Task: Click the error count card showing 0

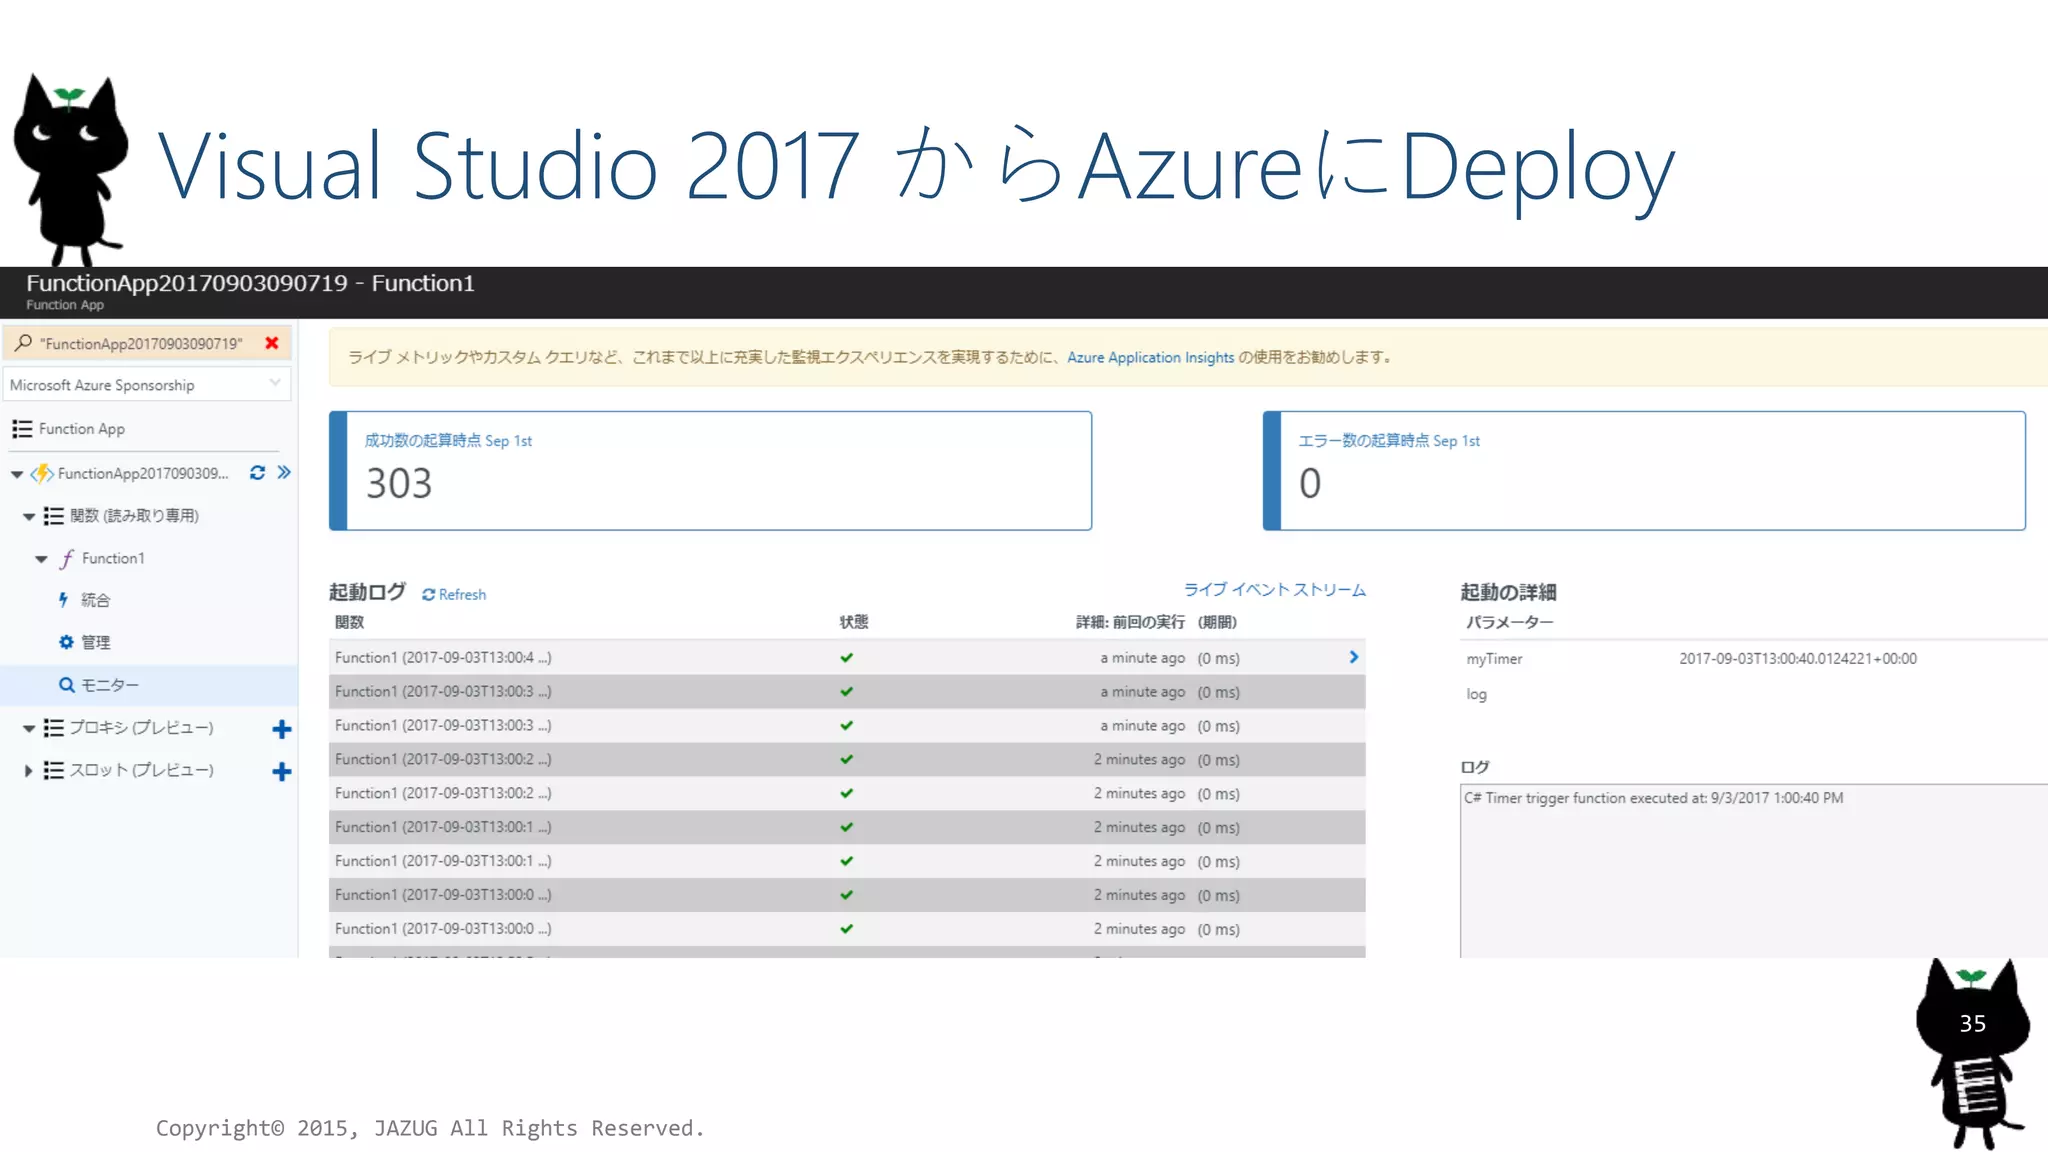Action: pyautogui.click(x=1644, y=470)
